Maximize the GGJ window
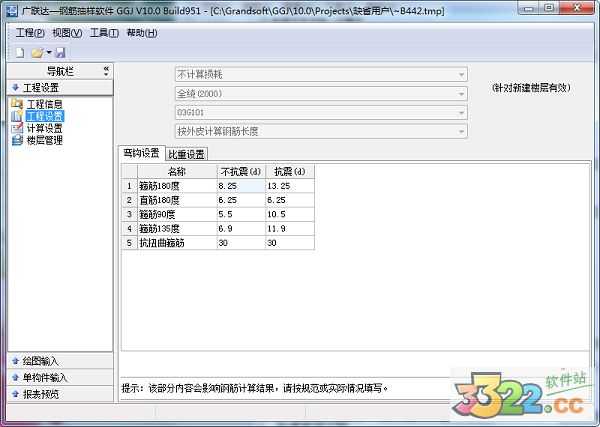600x427 pixels. click(549, 8)
